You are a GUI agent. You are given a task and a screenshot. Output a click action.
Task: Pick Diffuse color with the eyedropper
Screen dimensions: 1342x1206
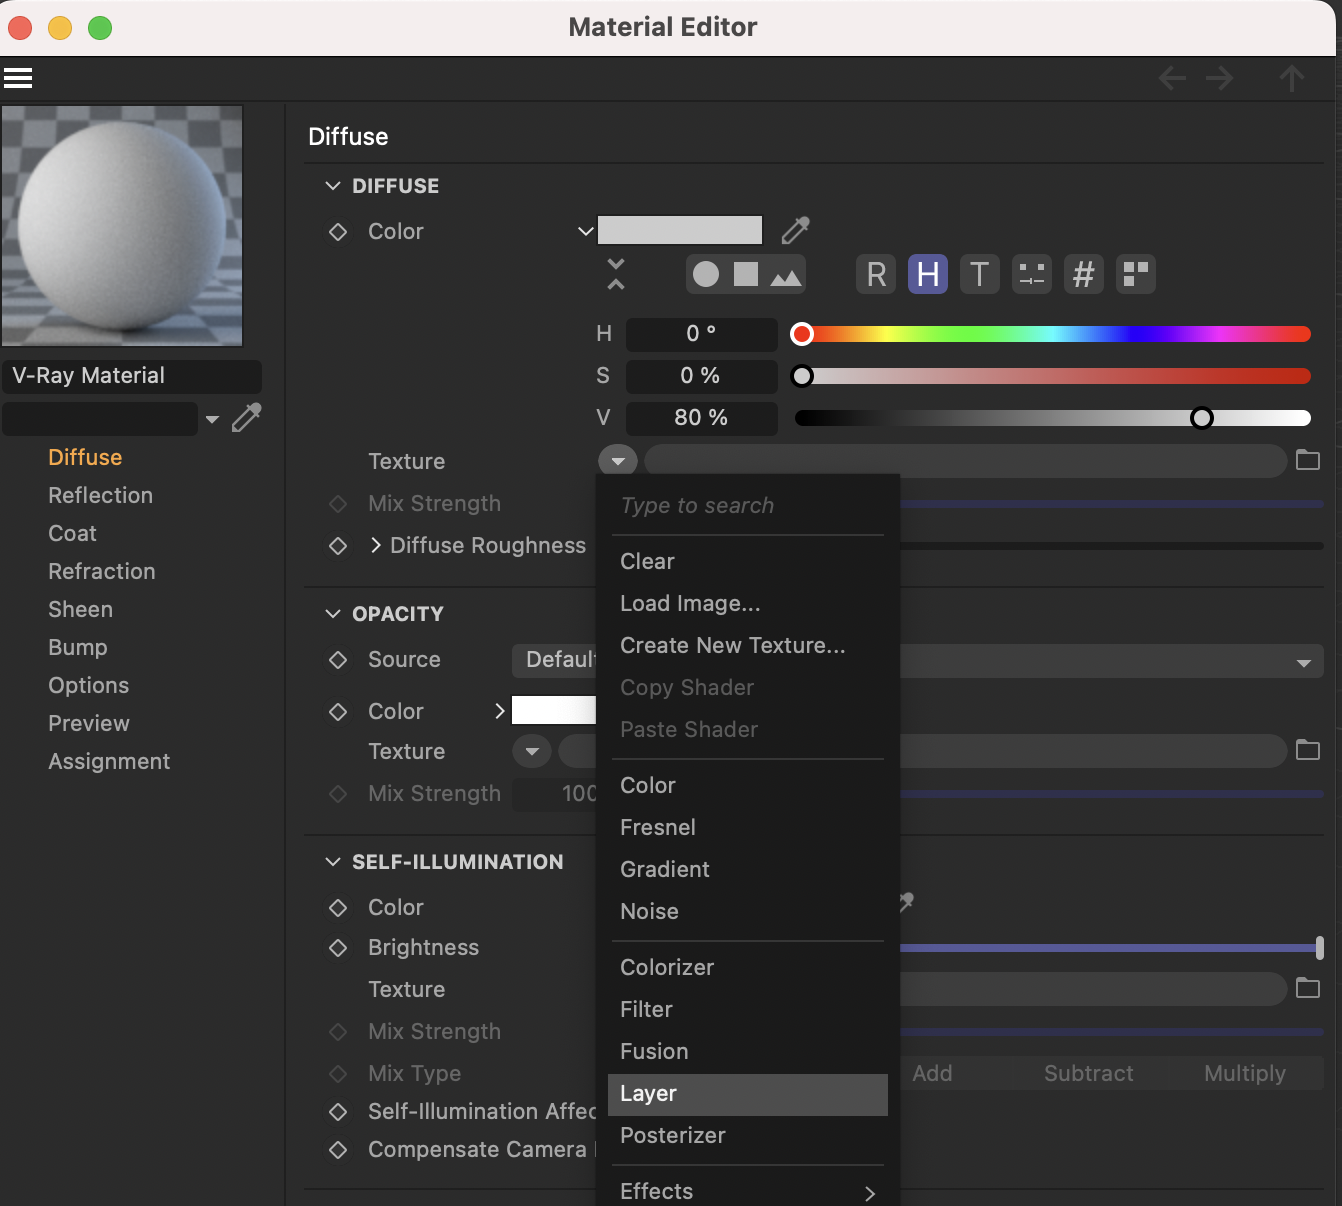coord(796,231)
